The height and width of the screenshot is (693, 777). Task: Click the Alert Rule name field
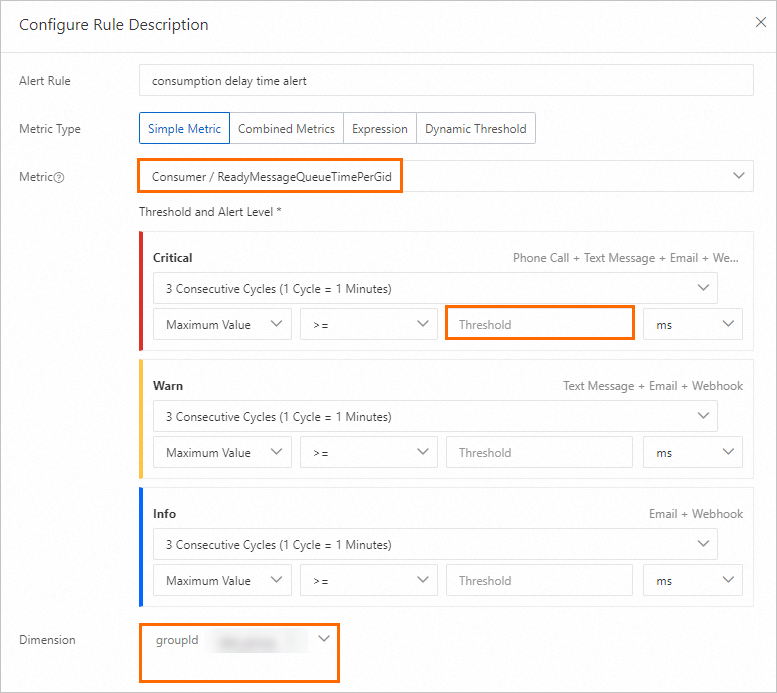[x=445, y=80]
